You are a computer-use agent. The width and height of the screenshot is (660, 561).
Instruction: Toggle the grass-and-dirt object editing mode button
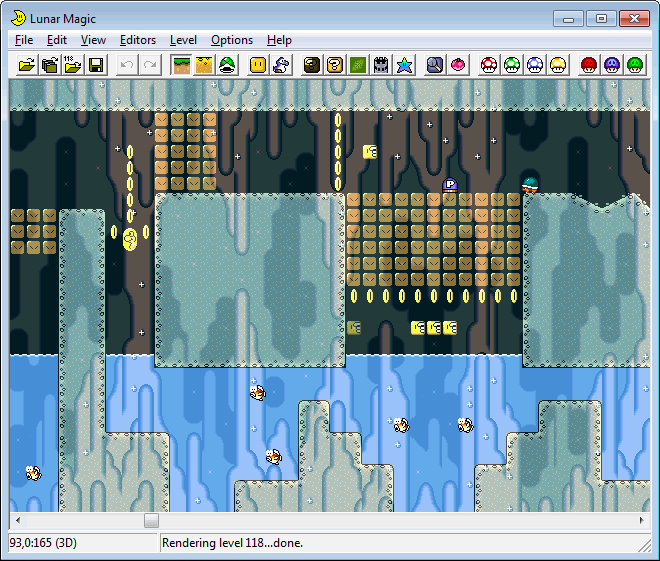click(181, 65)
